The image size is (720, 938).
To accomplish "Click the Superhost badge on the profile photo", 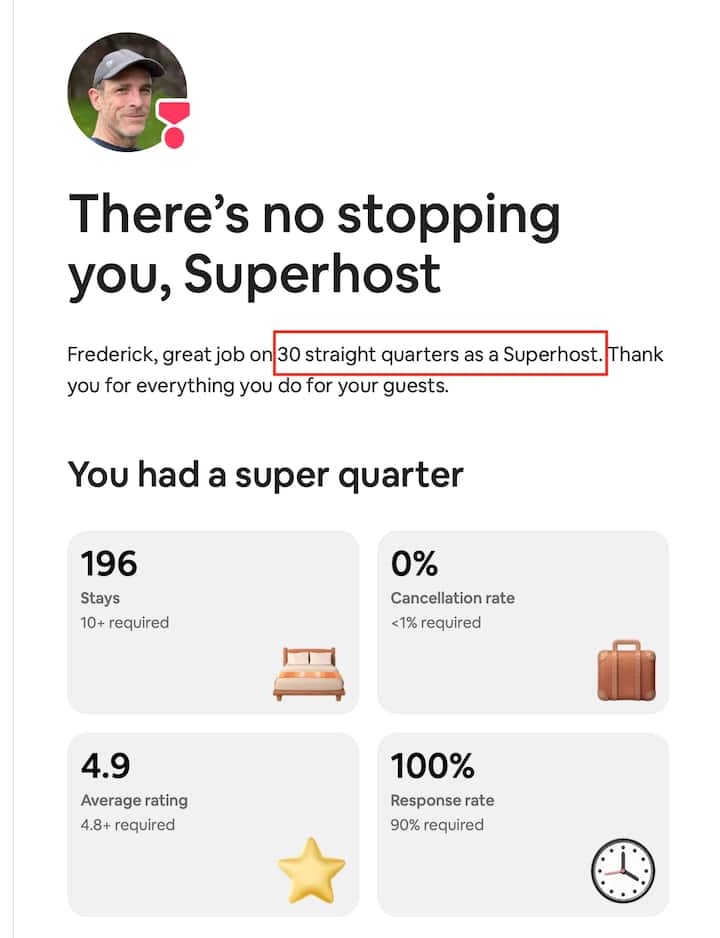I will pyautogui.click(x=175, y=124).
